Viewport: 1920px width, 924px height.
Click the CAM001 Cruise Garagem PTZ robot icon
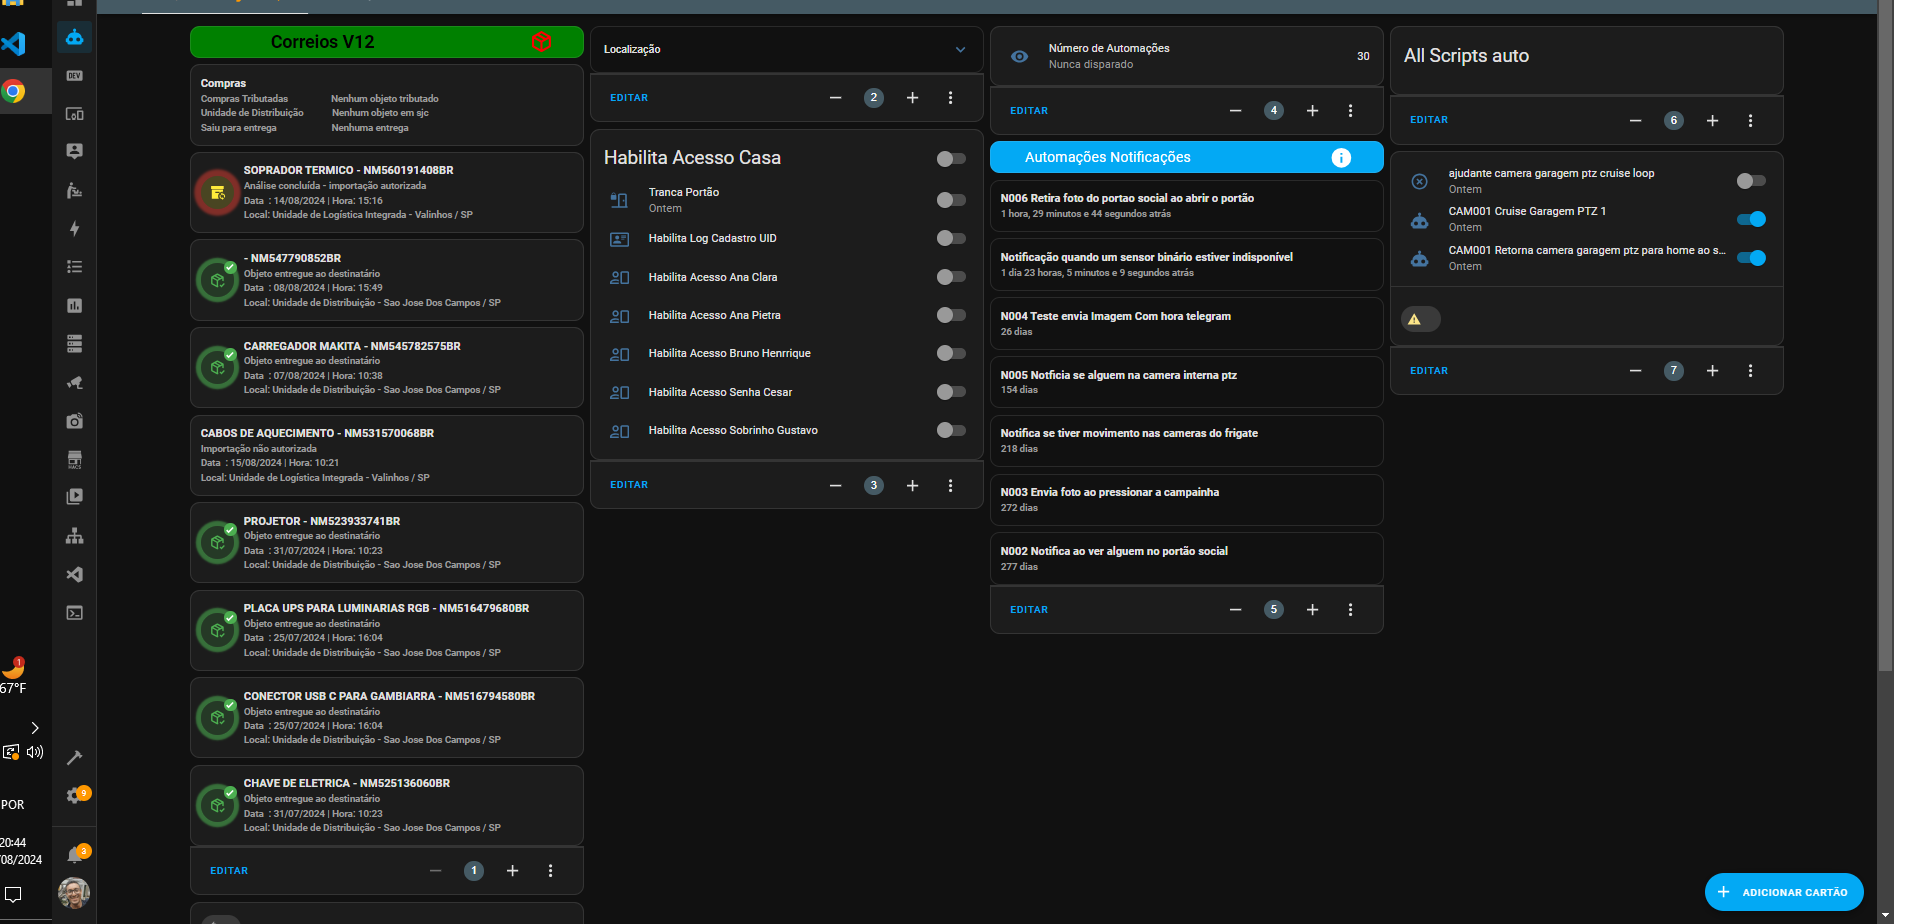(1419, 220)
